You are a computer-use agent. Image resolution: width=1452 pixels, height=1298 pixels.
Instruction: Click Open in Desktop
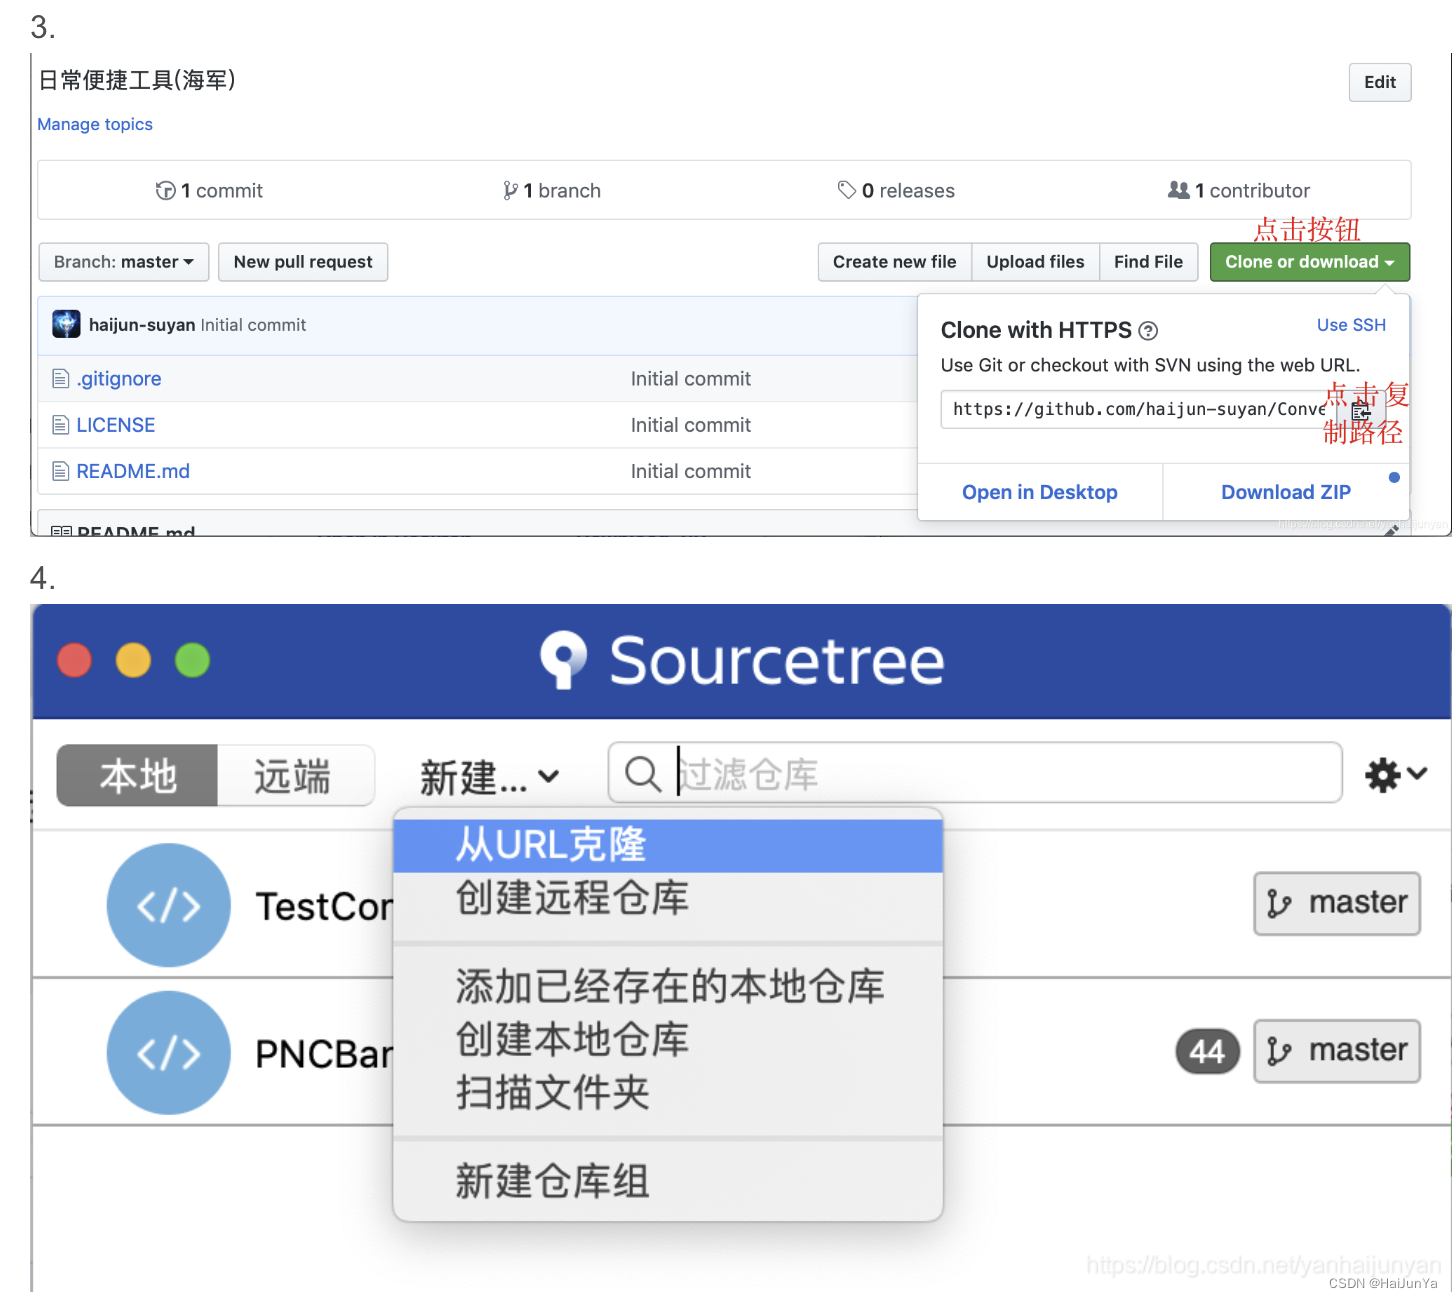coord(1040,492)
